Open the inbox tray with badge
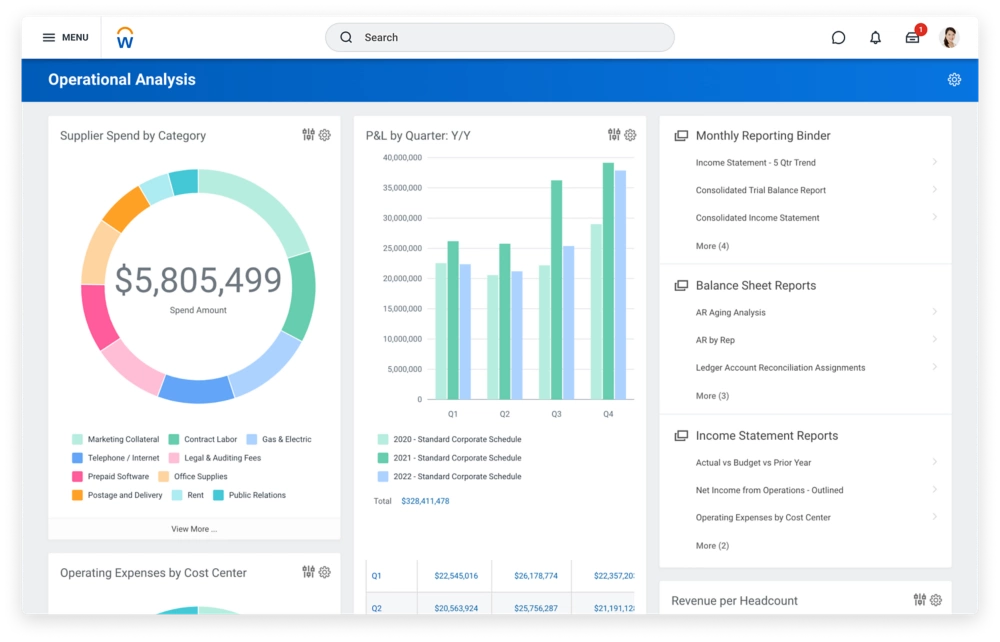The width and height of the screenshot is (1000, 642). point(913,38)
